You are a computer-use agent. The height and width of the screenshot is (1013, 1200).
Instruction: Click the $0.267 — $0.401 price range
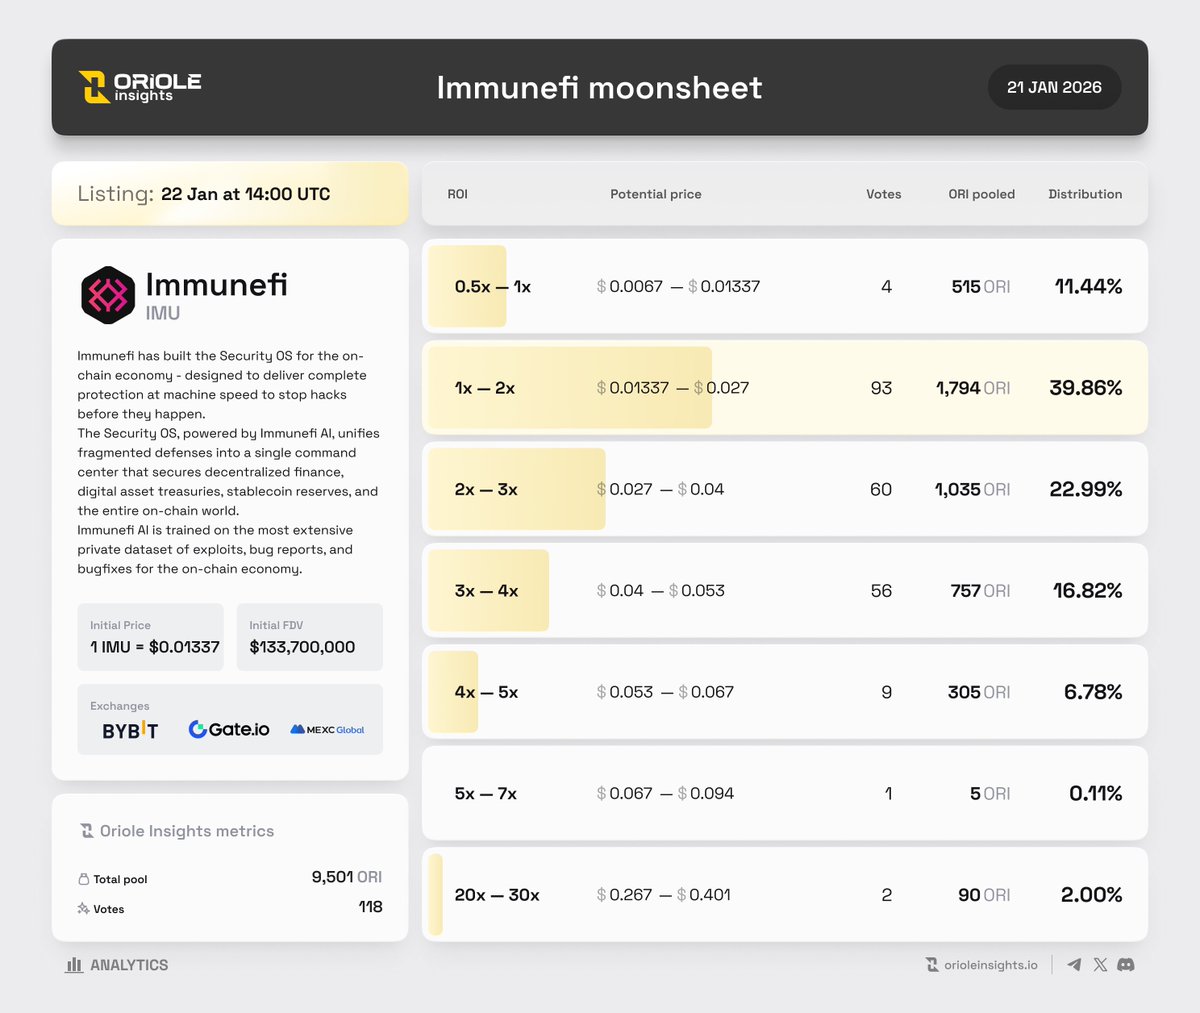point(663,895)
